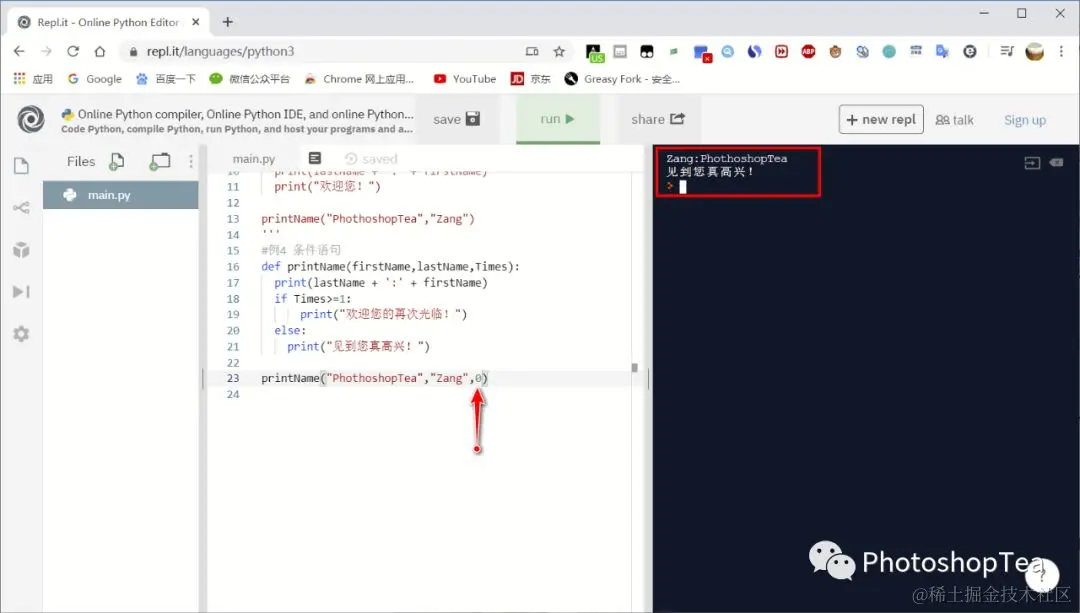Screen dimensions: 1080x613
Task: Click the line 16 def printName text
Action: (390, 267)
